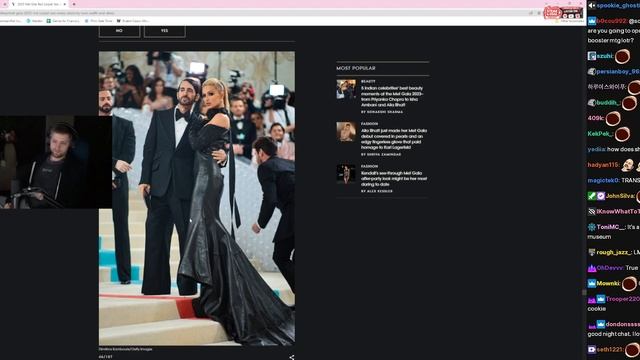
Task: Select the 2023 Met Gala Red Carpet tab
Action: [x=38, y=4]
